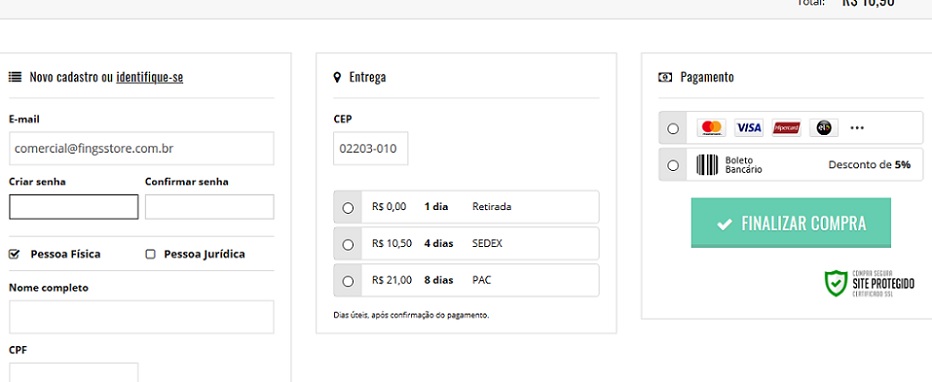The height and width of the screenshot is (382, 932).
Task: Click the Elo card icon
Action: click(823, 128)
